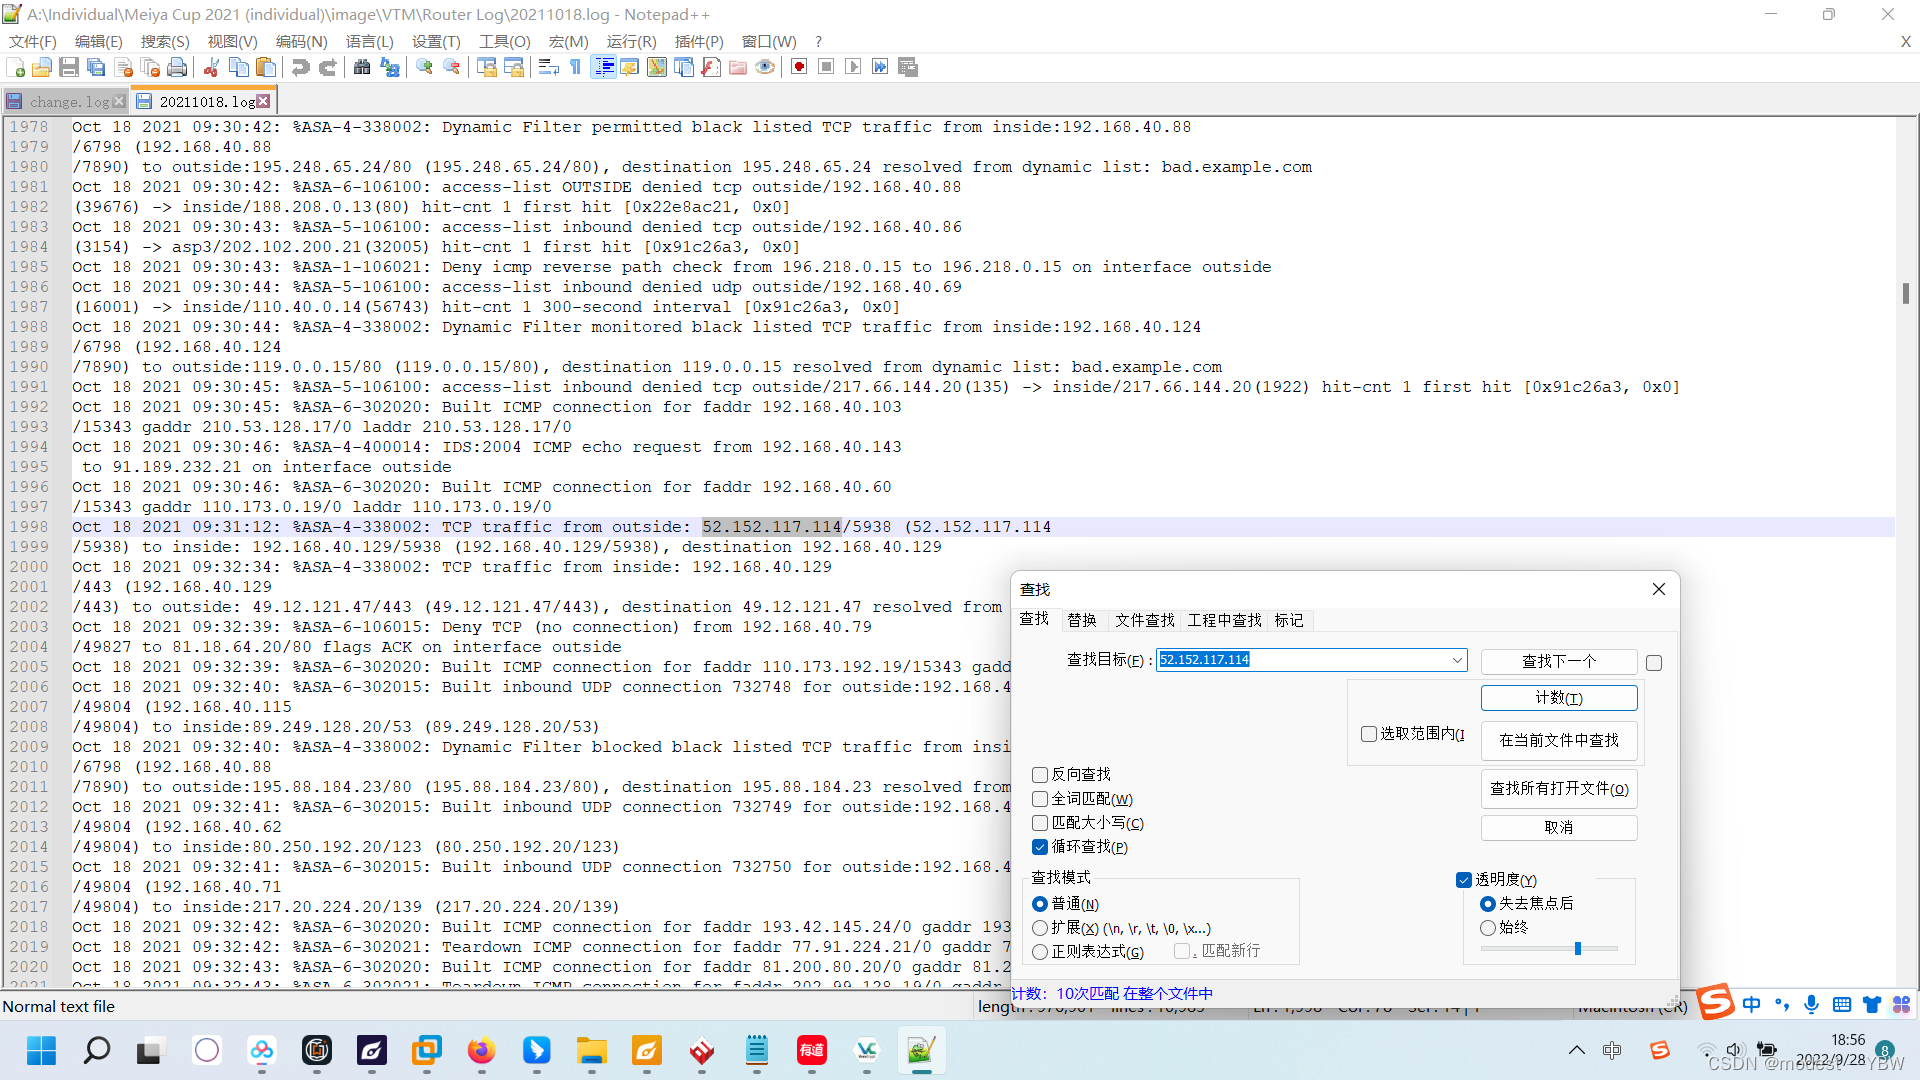
Task: Click the 查找下一个 button
Action: click(1558, 661)
